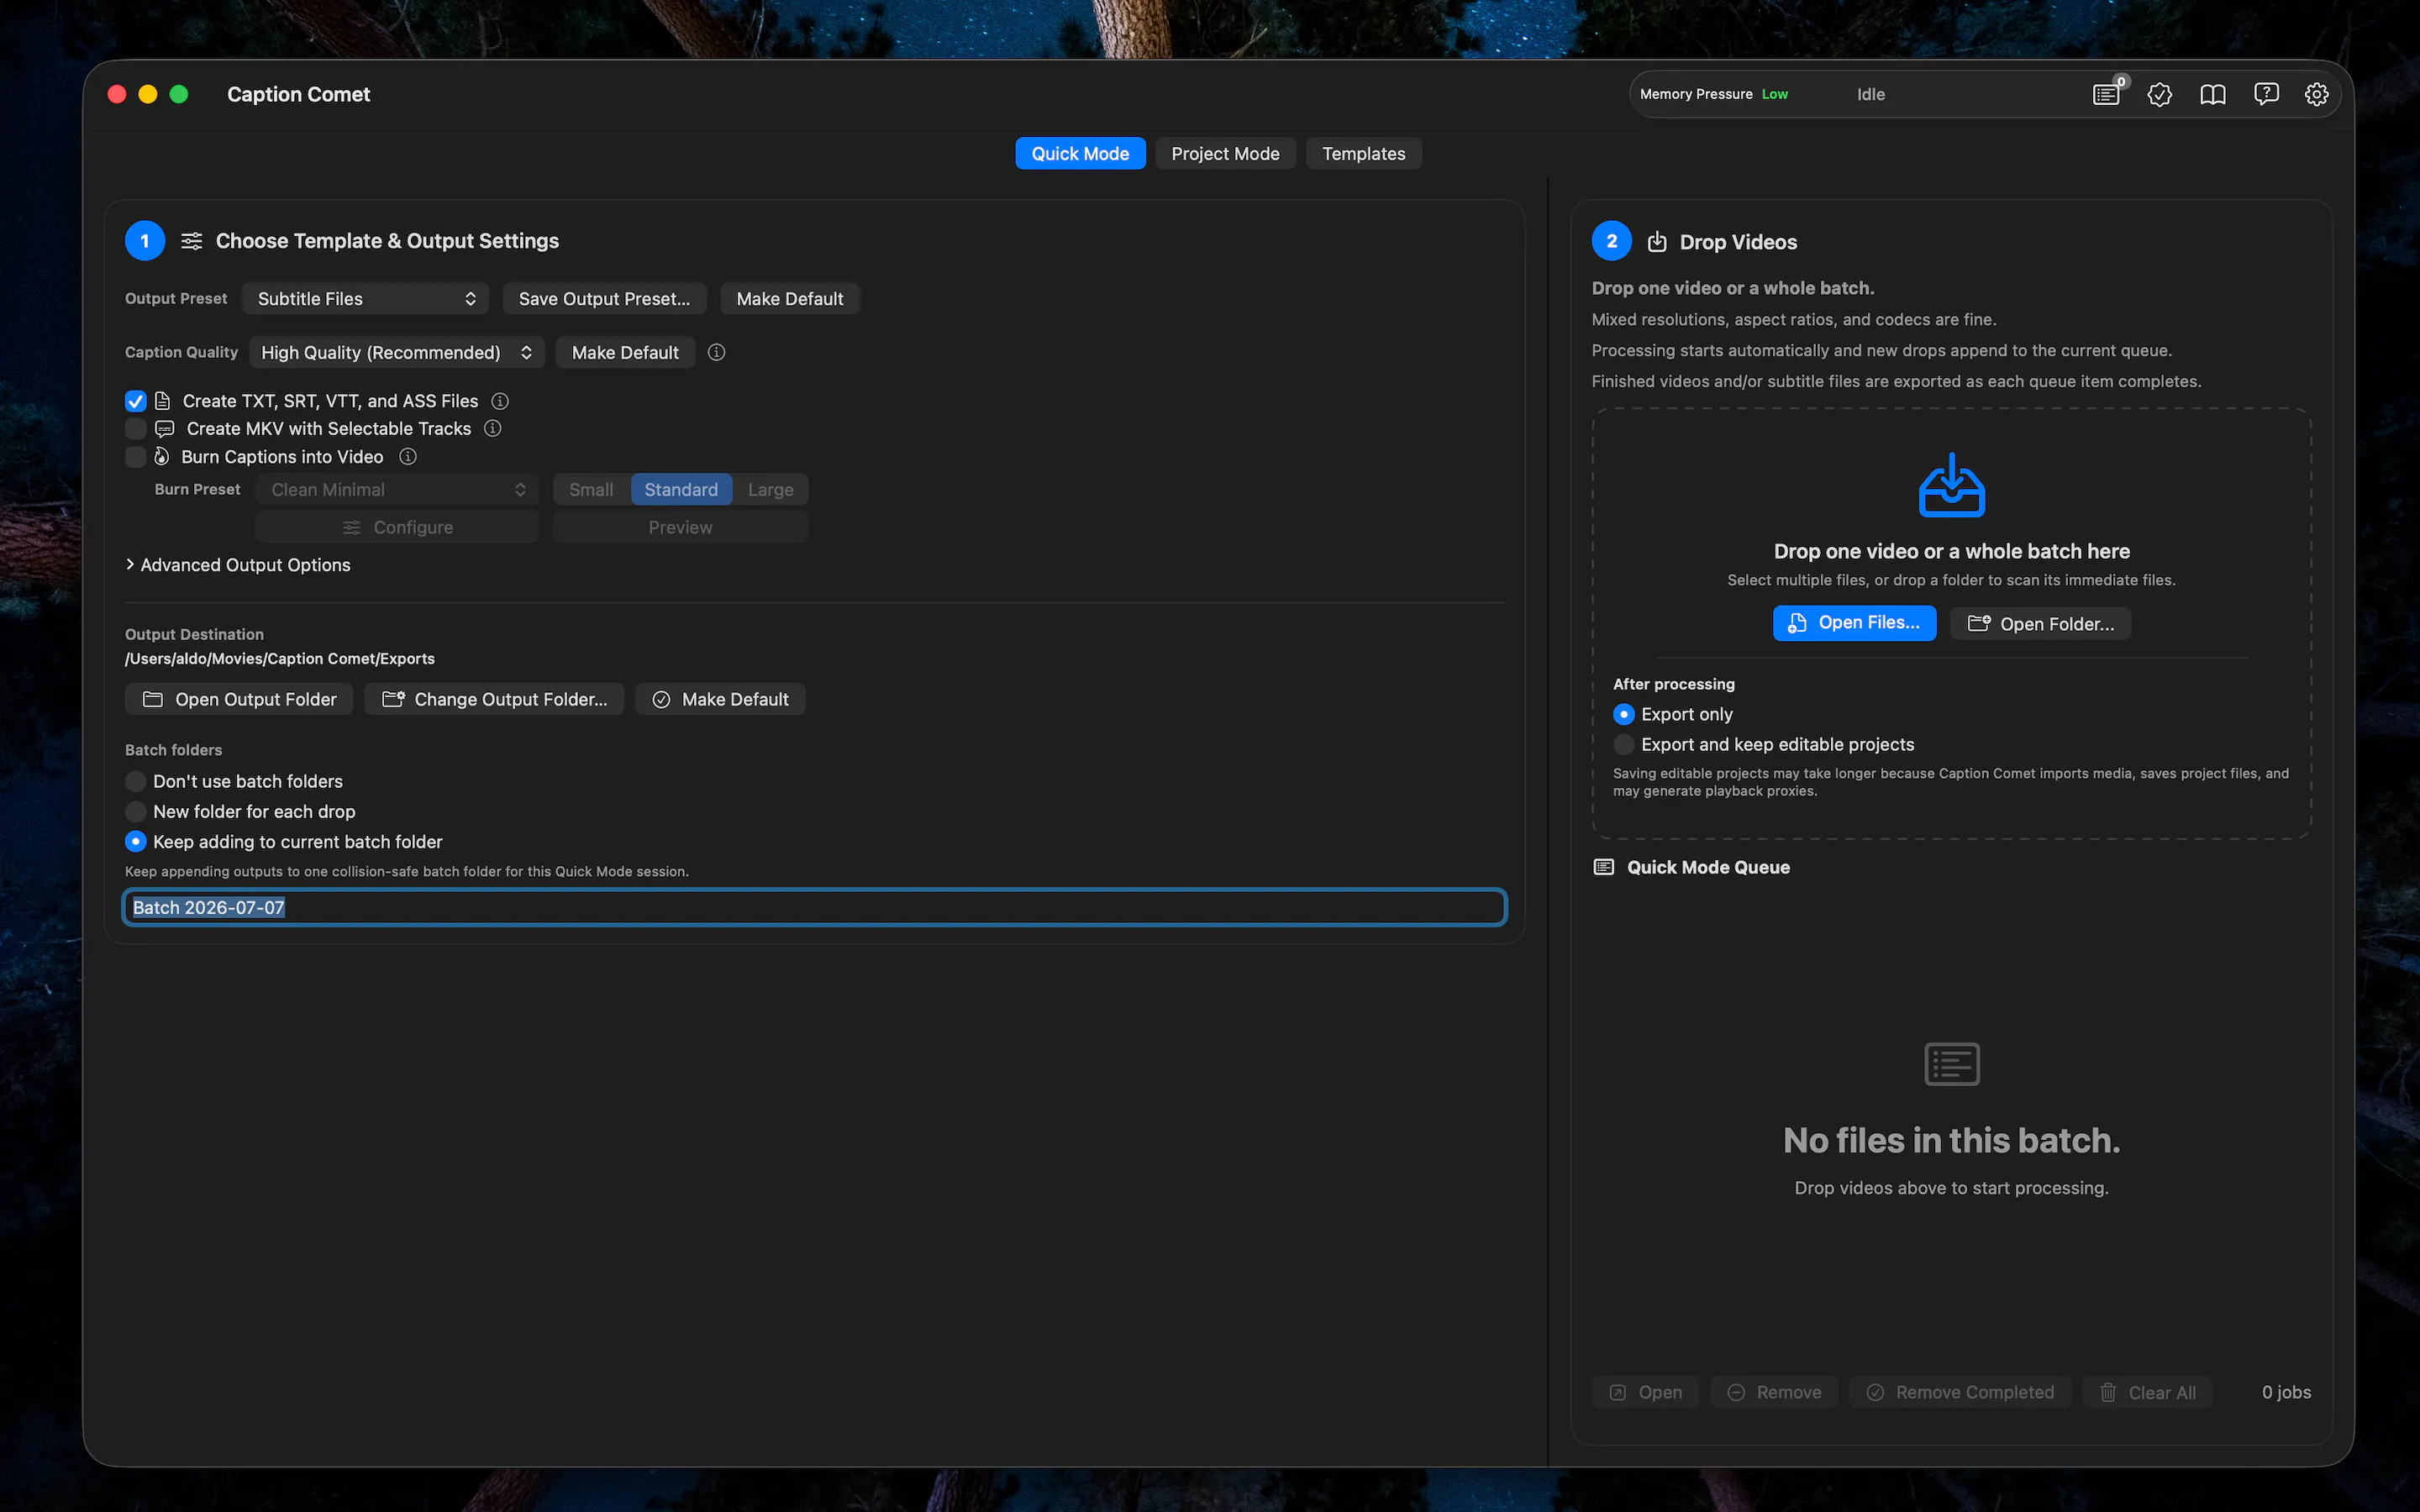Select Export and keep editable projects

pos(1623,744)
